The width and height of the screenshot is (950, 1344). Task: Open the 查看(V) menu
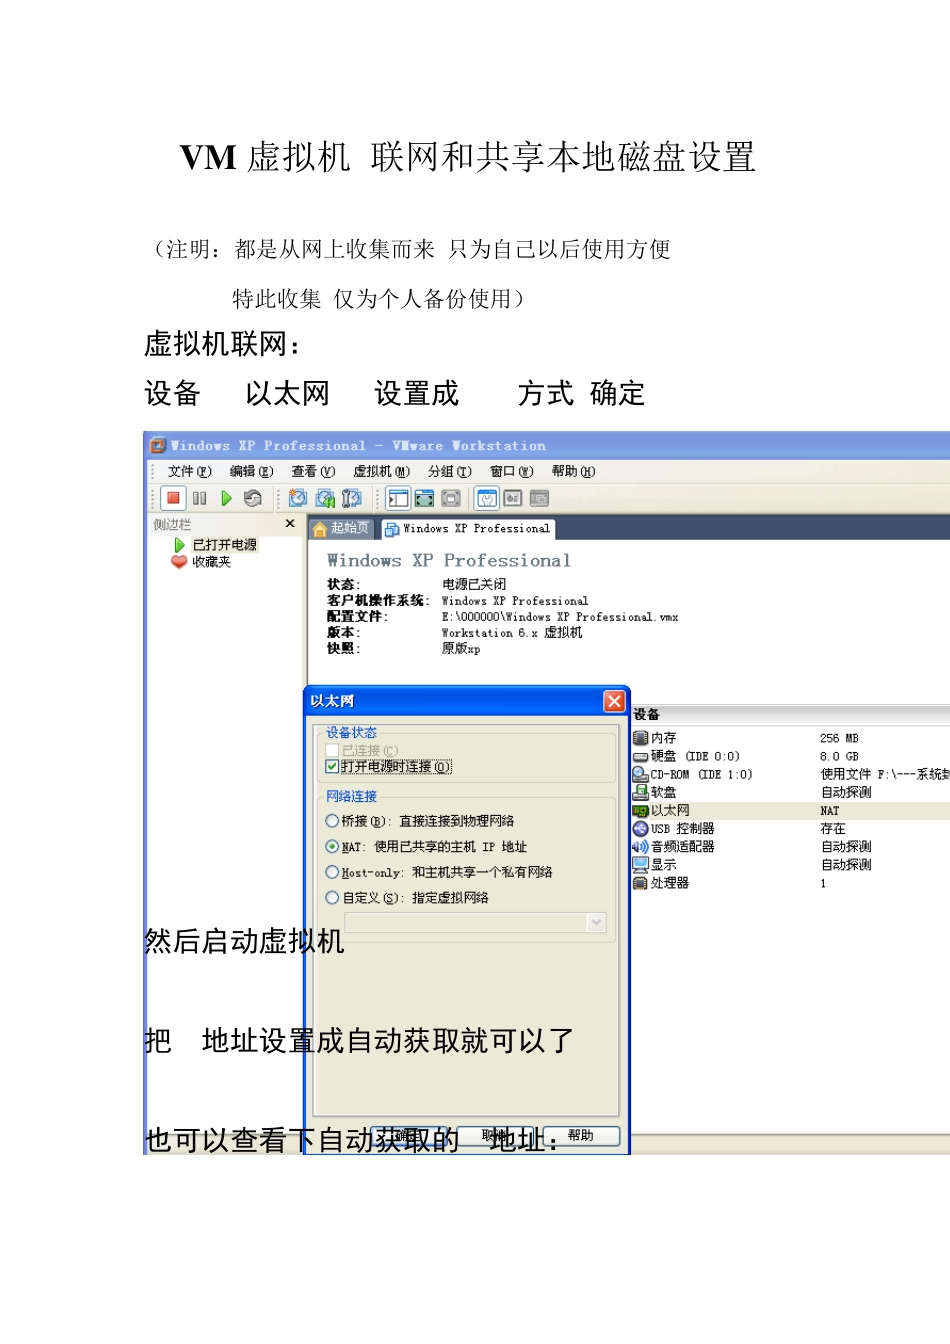coord(313,471)
